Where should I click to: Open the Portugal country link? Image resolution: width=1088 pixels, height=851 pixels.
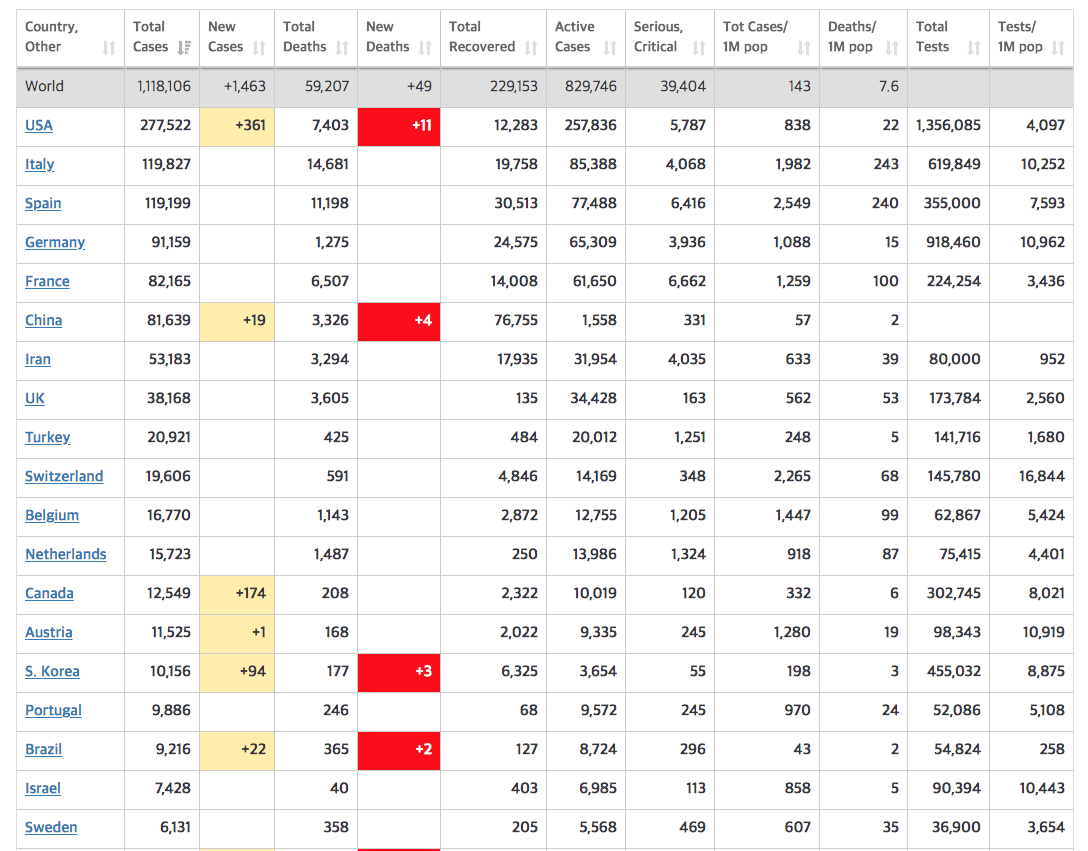53,710
